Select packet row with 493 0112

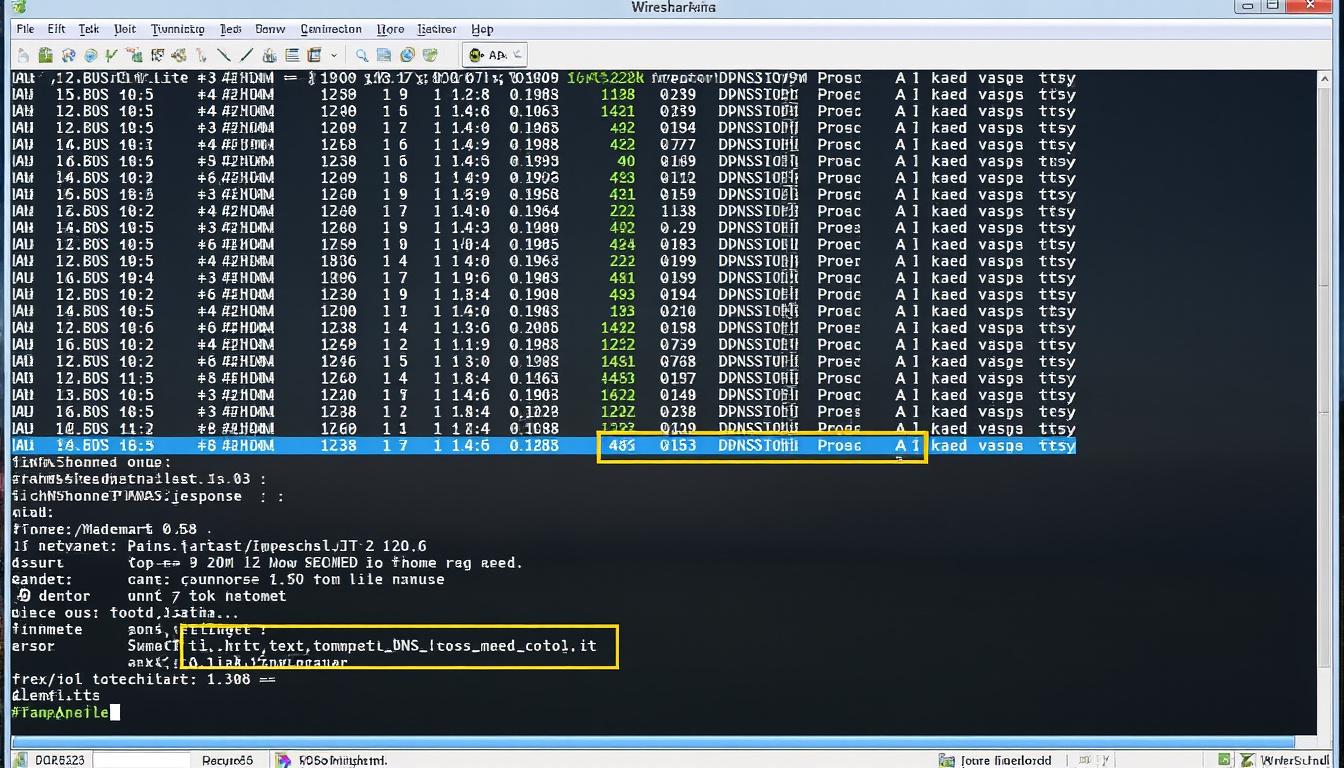[x=543, y=178]
